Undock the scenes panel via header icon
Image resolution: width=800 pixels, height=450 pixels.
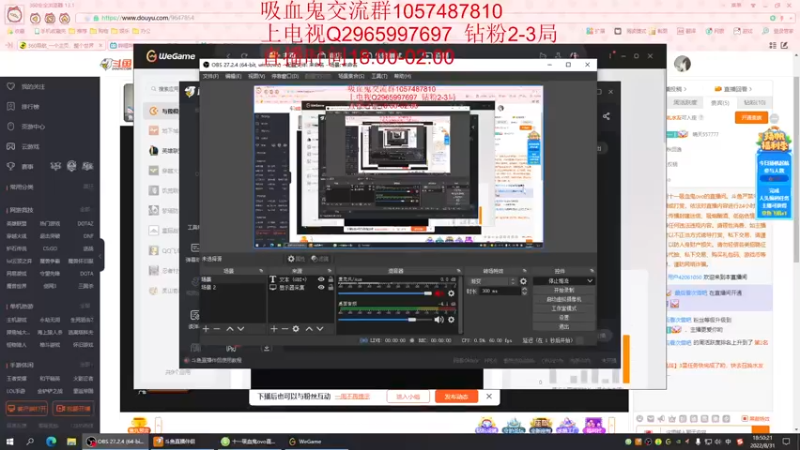(x=261, y=271)
